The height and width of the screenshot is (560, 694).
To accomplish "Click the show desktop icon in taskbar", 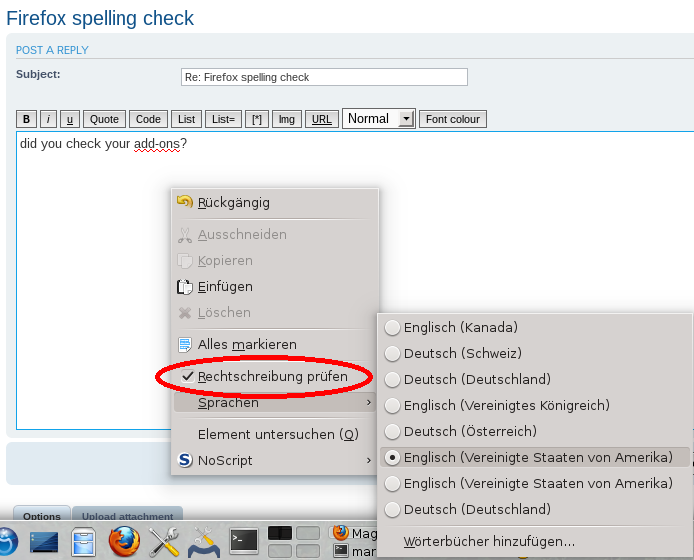I will pos(44,542).
